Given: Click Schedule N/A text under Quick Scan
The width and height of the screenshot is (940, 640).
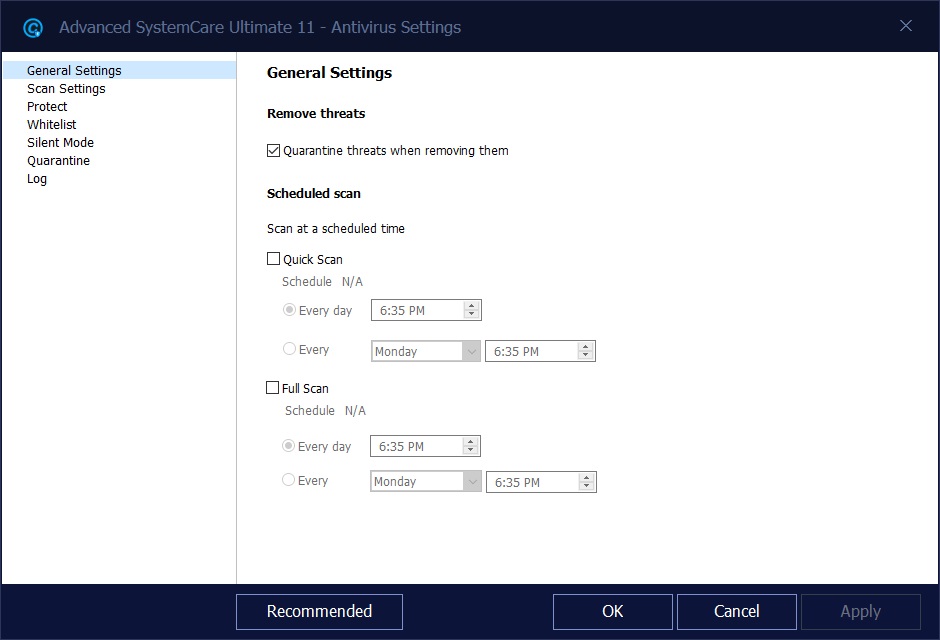Looking at the screenshot, I should [x=323, y=282].
